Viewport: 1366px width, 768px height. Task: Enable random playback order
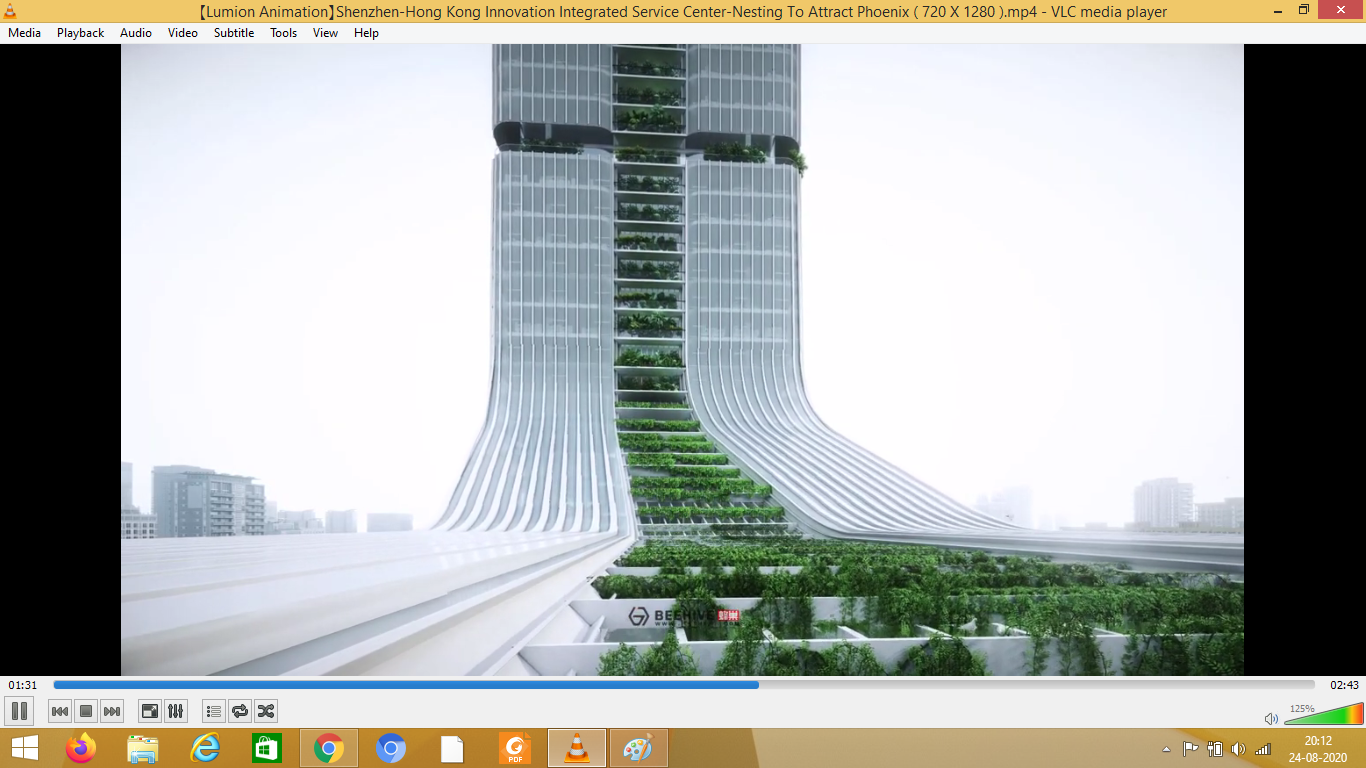pos(266,711)
